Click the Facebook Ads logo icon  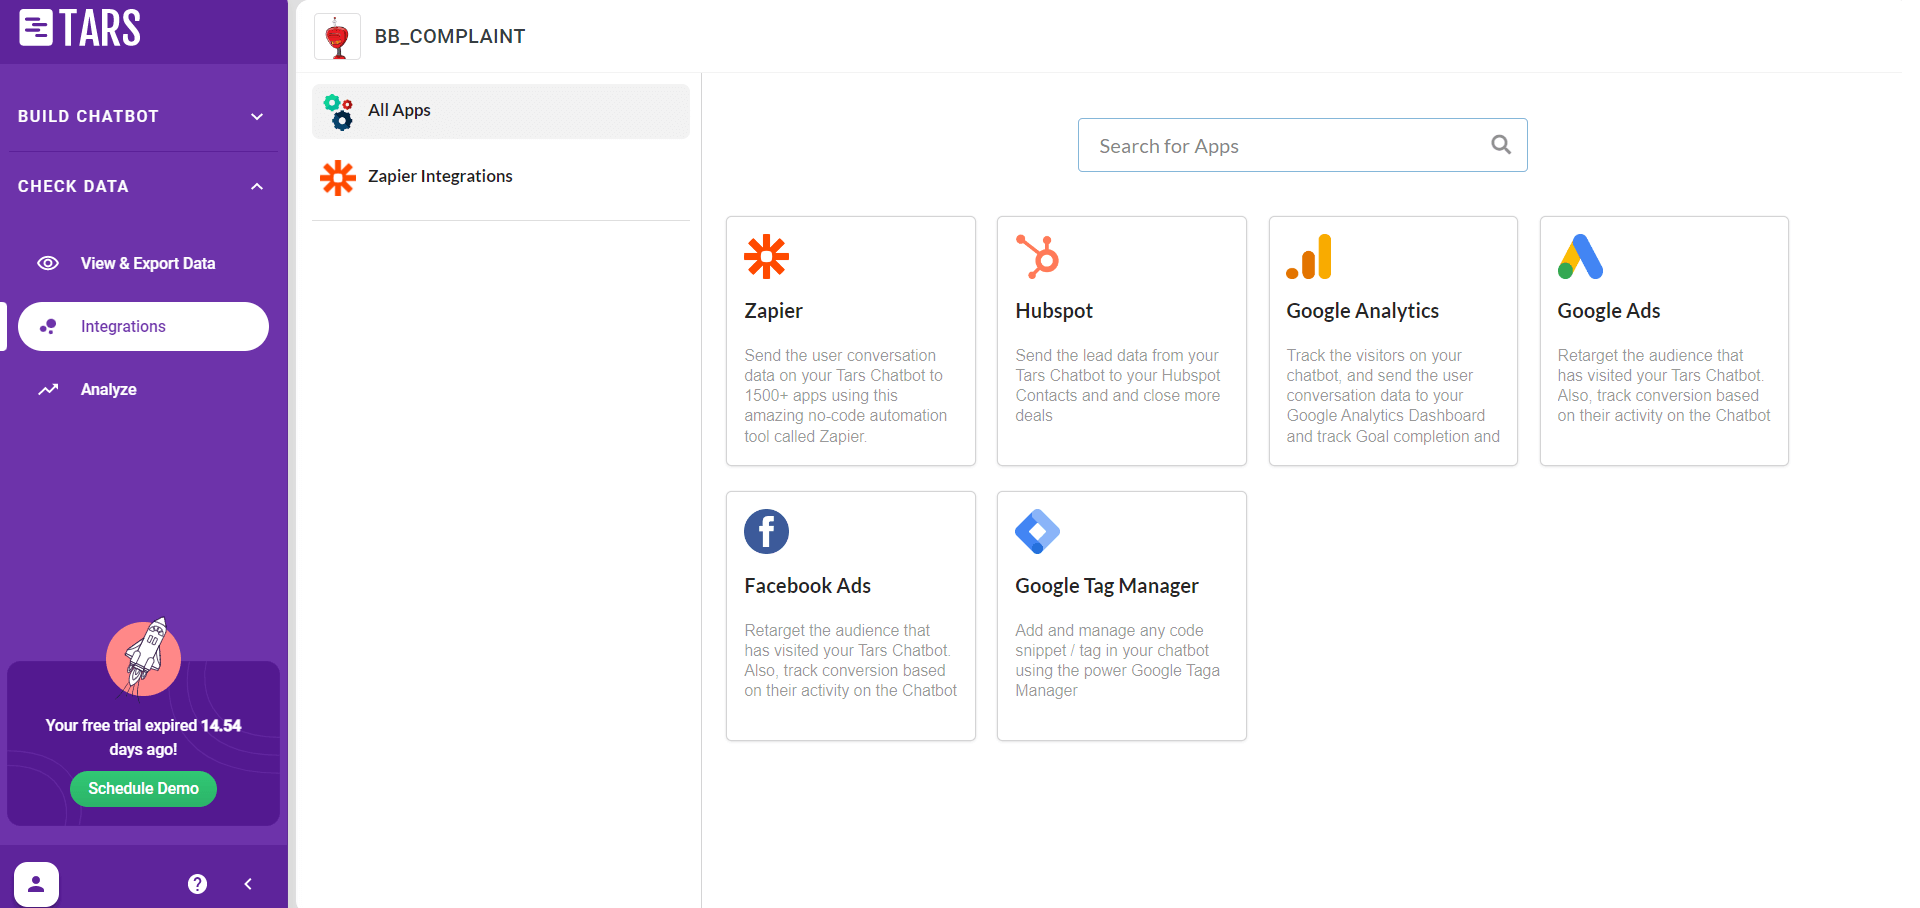(766, 531)
